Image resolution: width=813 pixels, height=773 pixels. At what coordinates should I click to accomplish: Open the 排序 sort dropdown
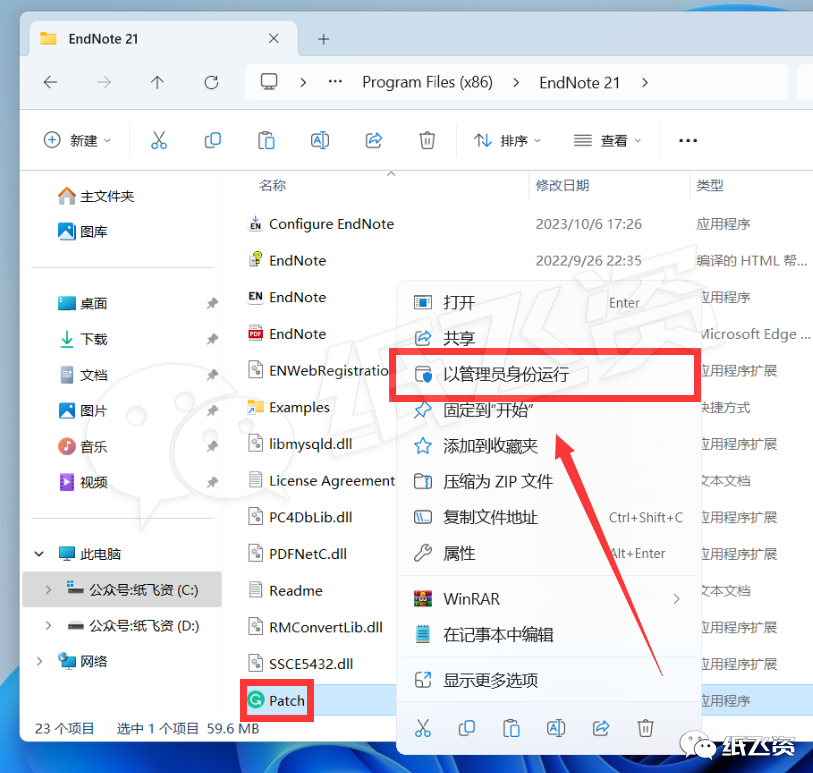point(507,140)
